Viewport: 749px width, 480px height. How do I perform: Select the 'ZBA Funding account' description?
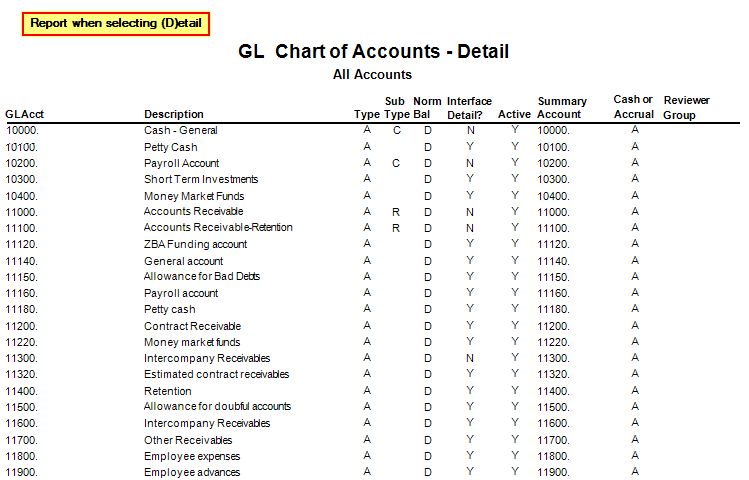195,245
